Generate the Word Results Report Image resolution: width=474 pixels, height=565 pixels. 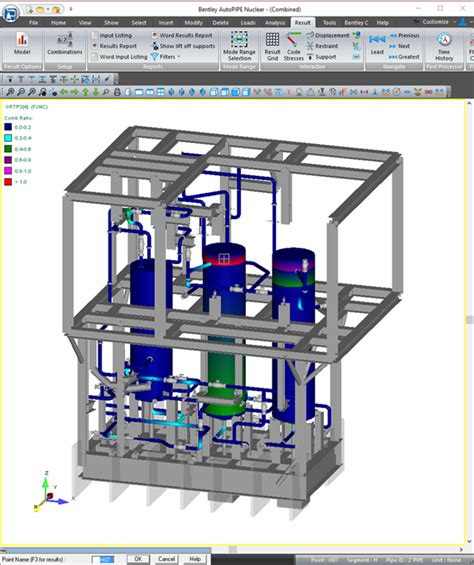(x=182, y=35)
